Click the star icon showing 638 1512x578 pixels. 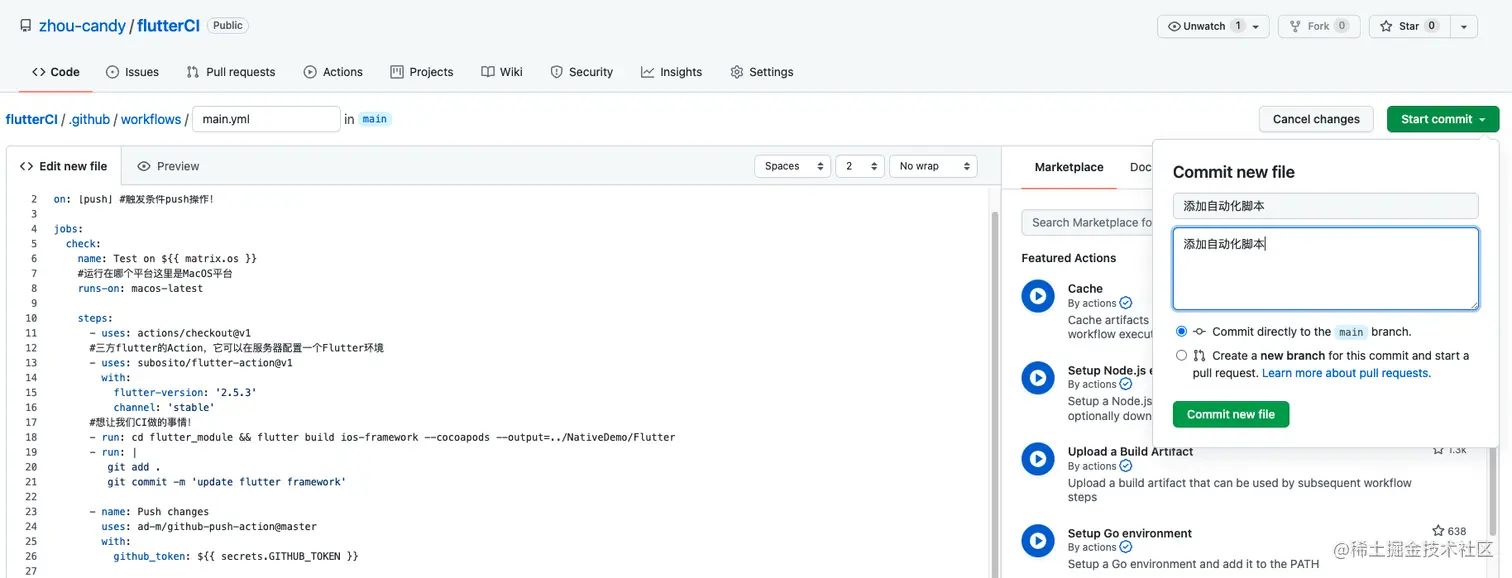(1438, 531)
